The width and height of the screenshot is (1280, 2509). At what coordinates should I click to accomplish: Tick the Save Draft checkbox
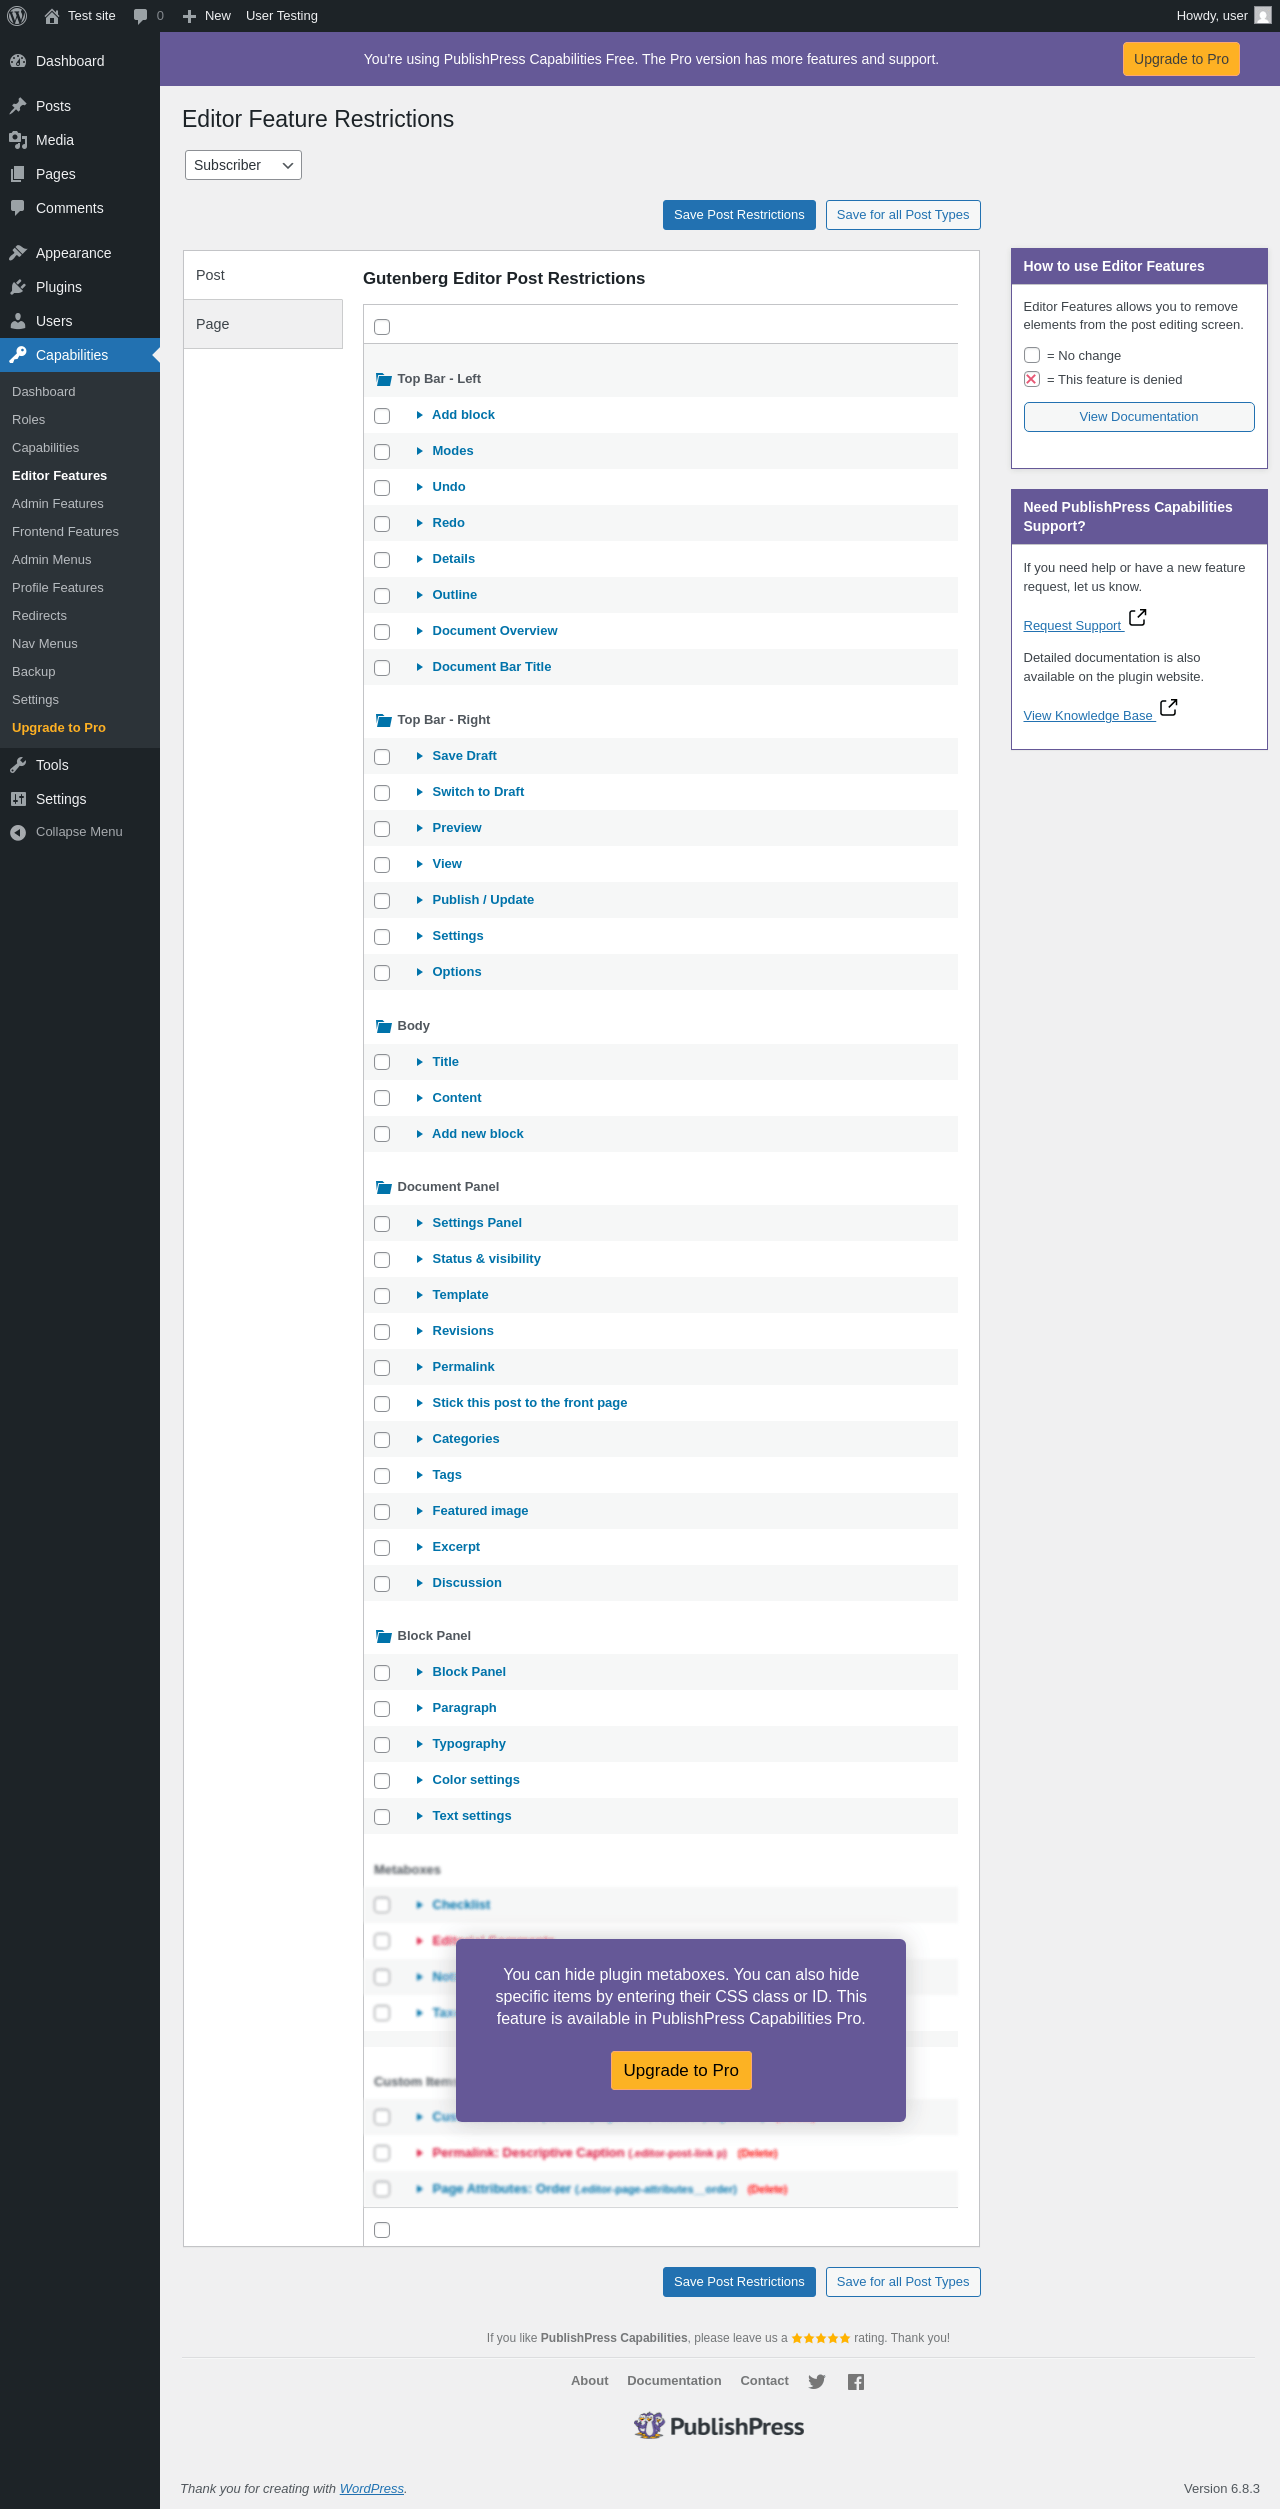tap(382, 757)
